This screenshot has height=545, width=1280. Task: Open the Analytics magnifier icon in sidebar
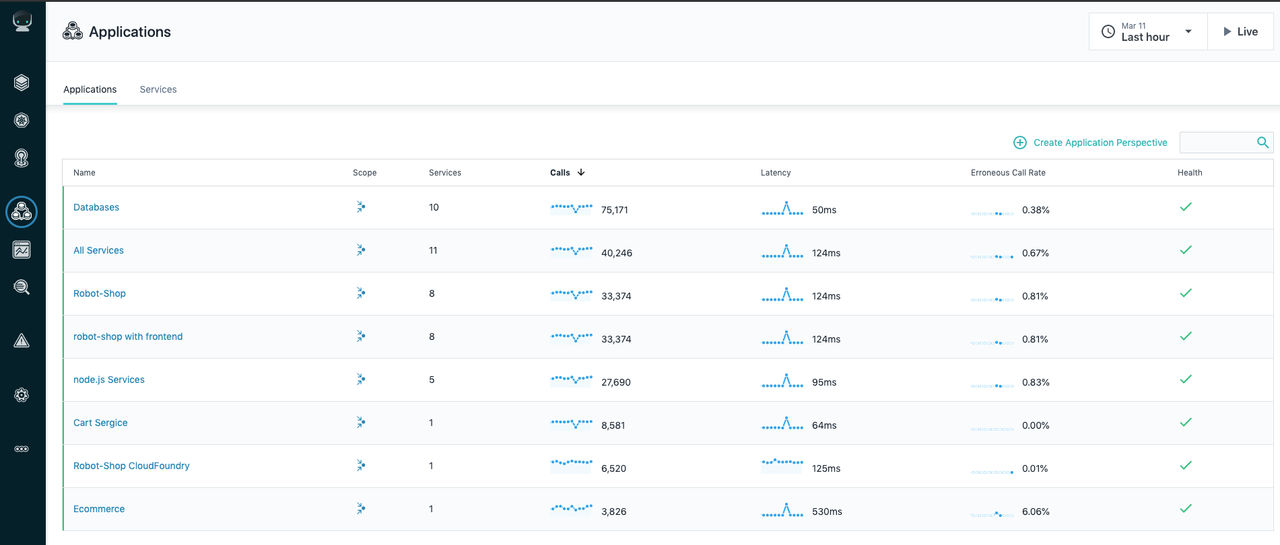pos(22,287)
